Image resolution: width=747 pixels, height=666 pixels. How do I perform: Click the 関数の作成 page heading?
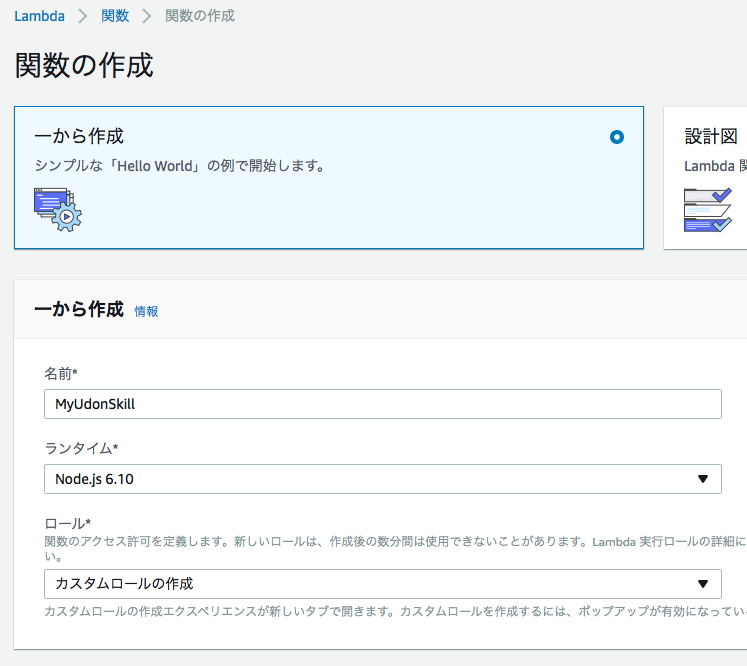[x=84, y=65]
